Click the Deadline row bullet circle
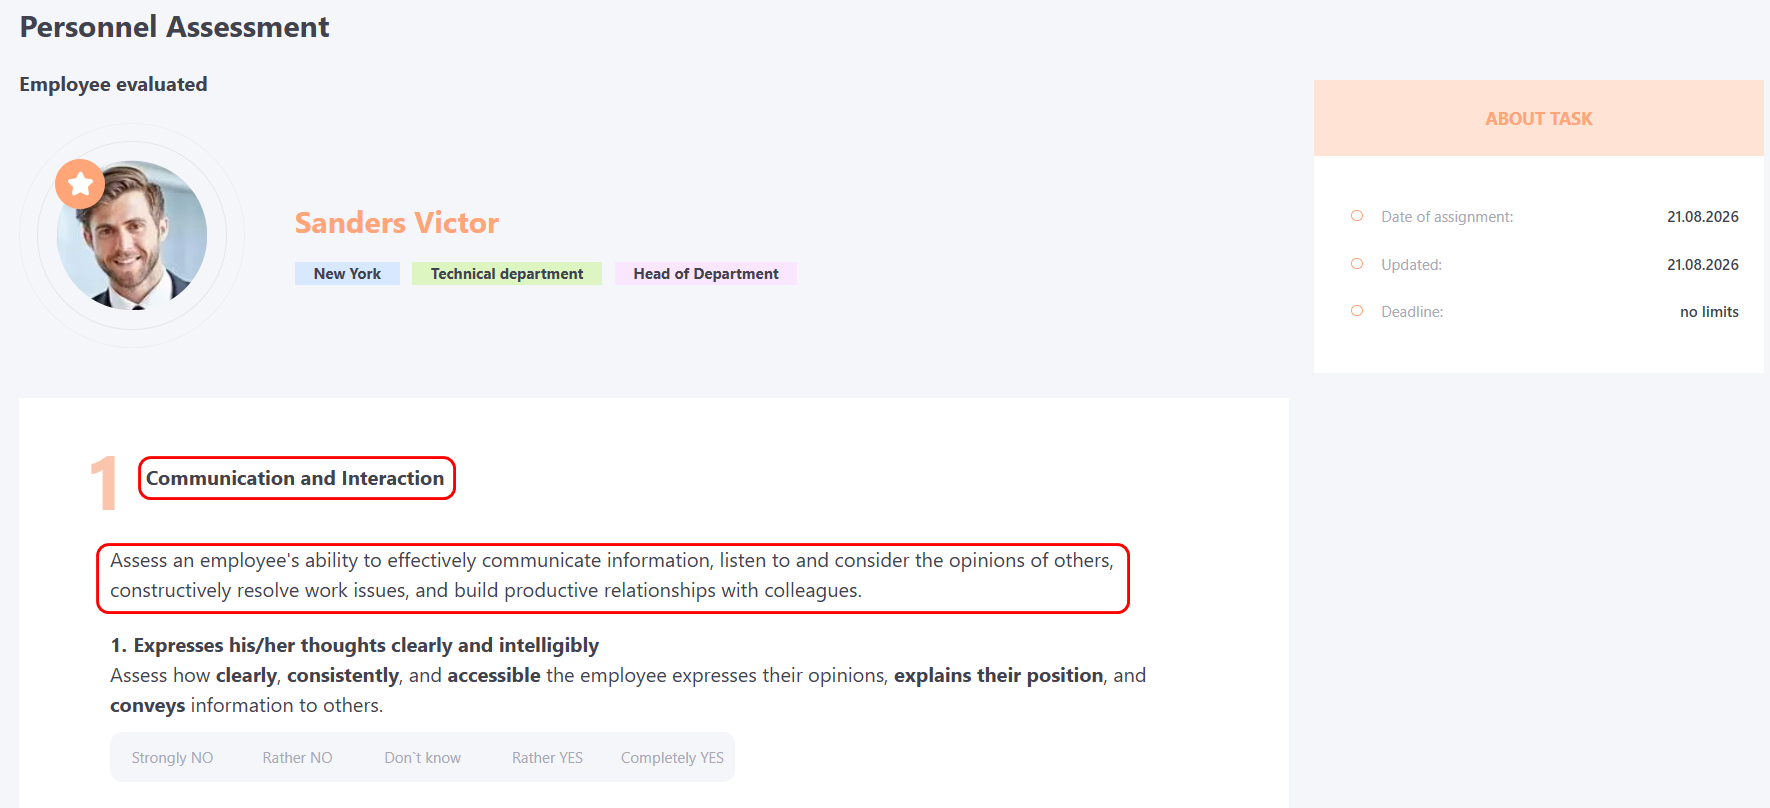 [x=1357, y=311]
